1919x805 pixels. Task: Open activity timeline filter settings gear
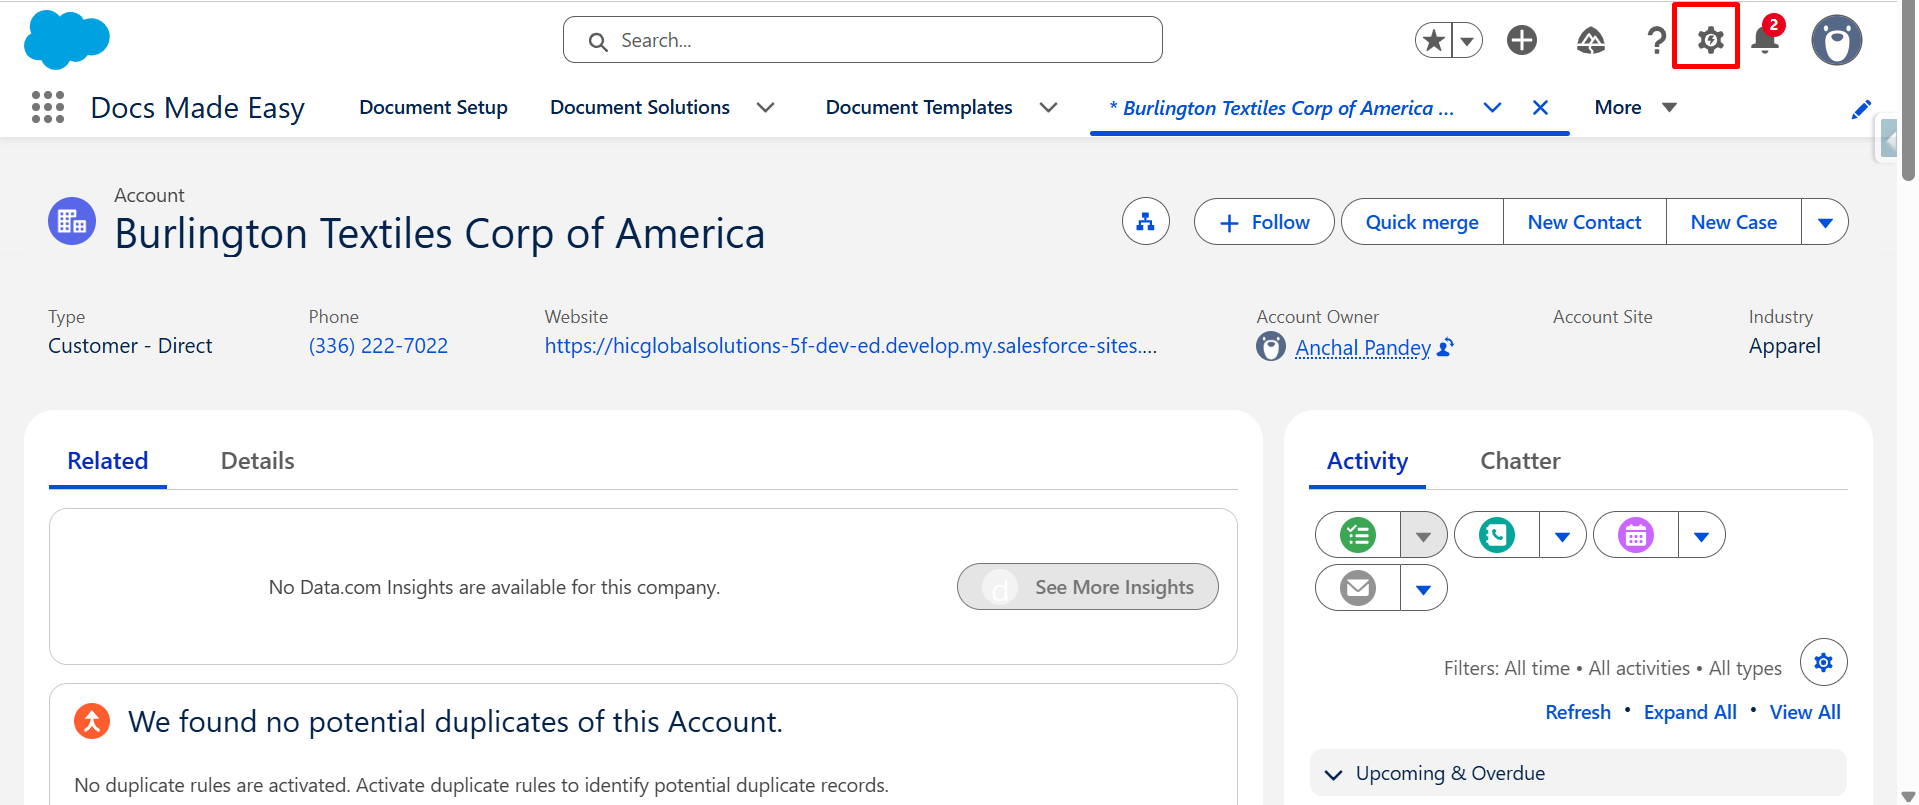pos(1824,662)
